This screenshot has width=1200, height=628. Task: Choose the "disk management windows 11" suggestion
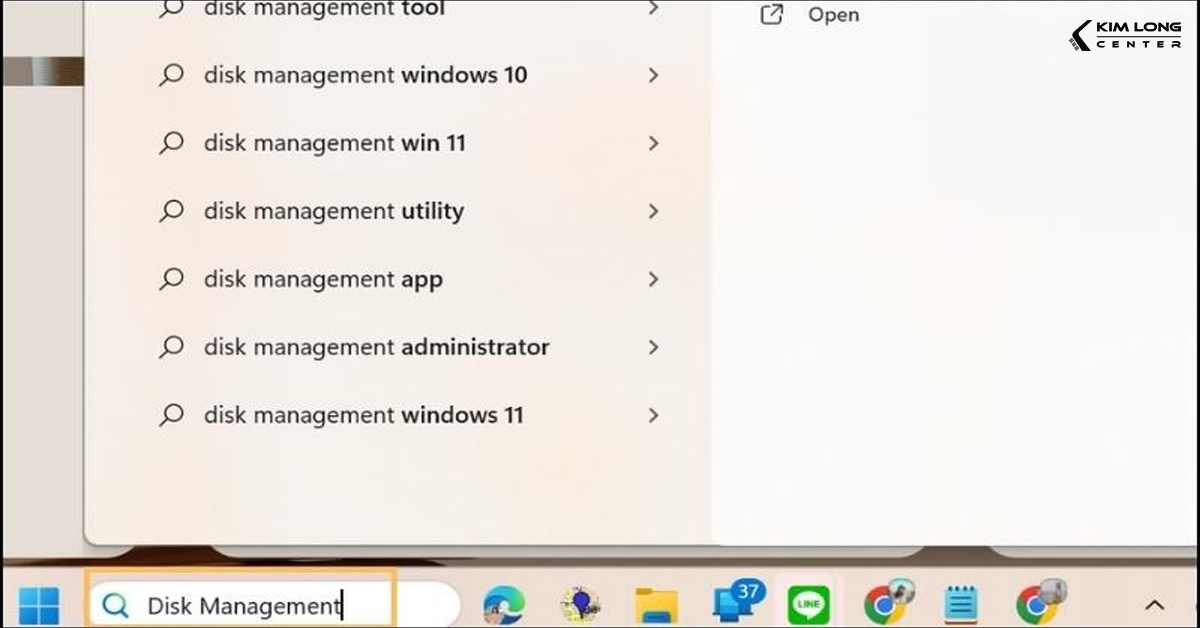[363, 415]
